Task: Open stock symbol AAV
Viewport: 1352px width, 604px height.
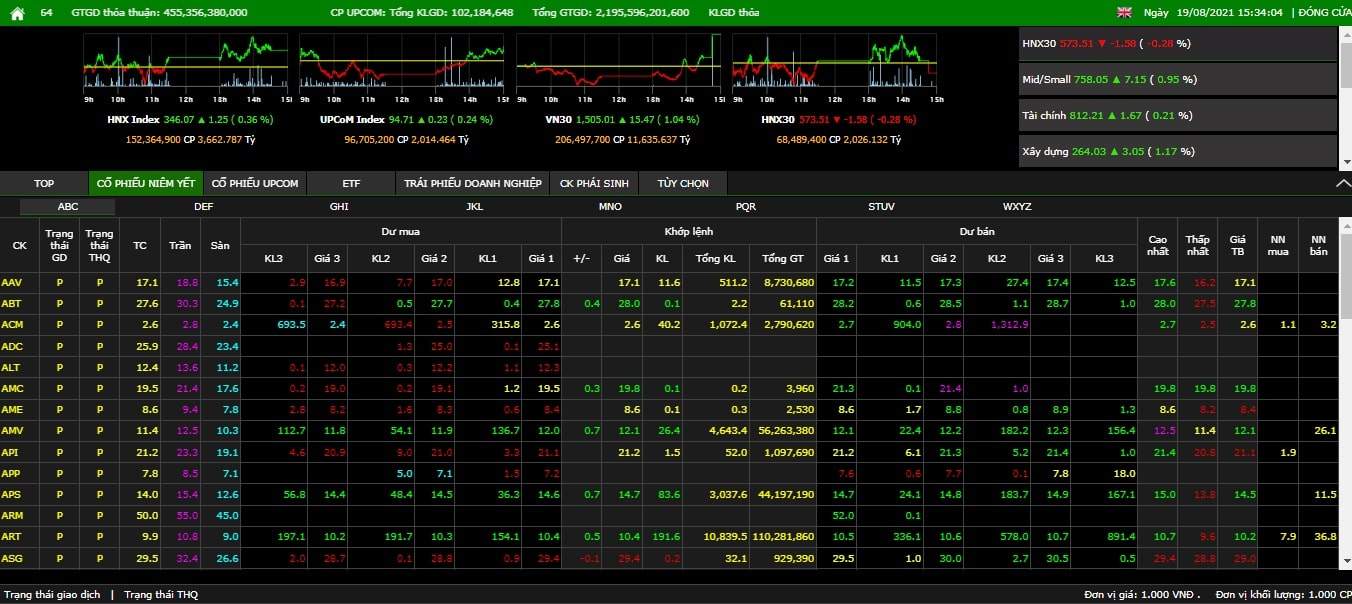Action: coord(12,283)
